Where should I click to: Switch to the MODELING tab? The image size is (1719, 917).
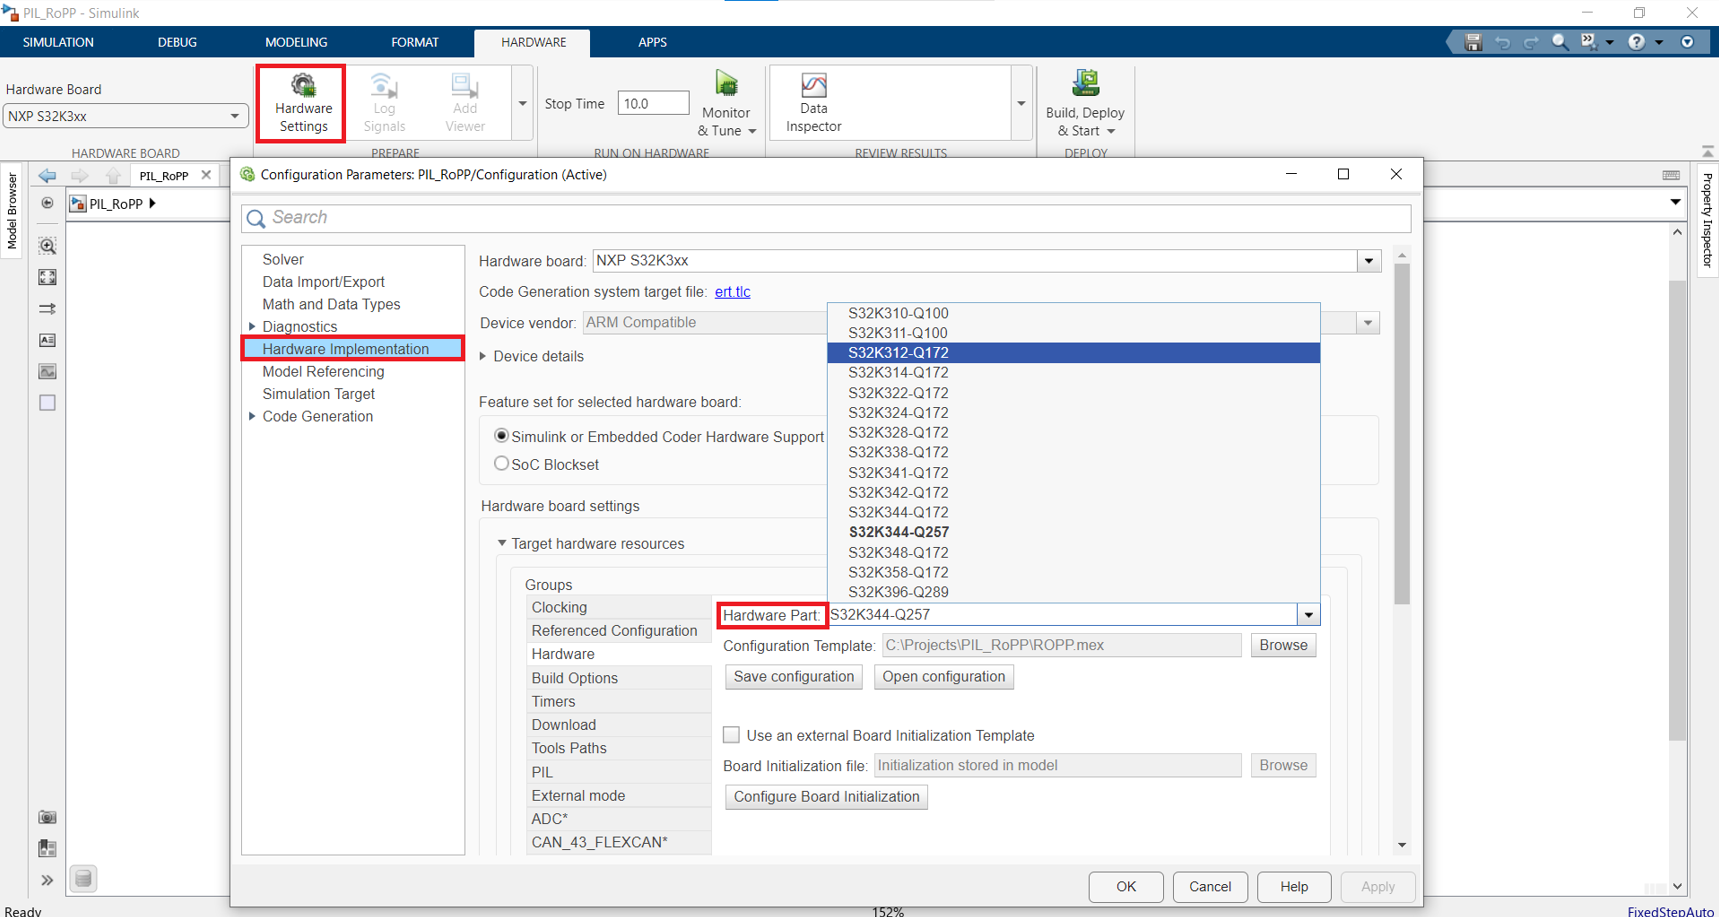[x=295, y=42]
